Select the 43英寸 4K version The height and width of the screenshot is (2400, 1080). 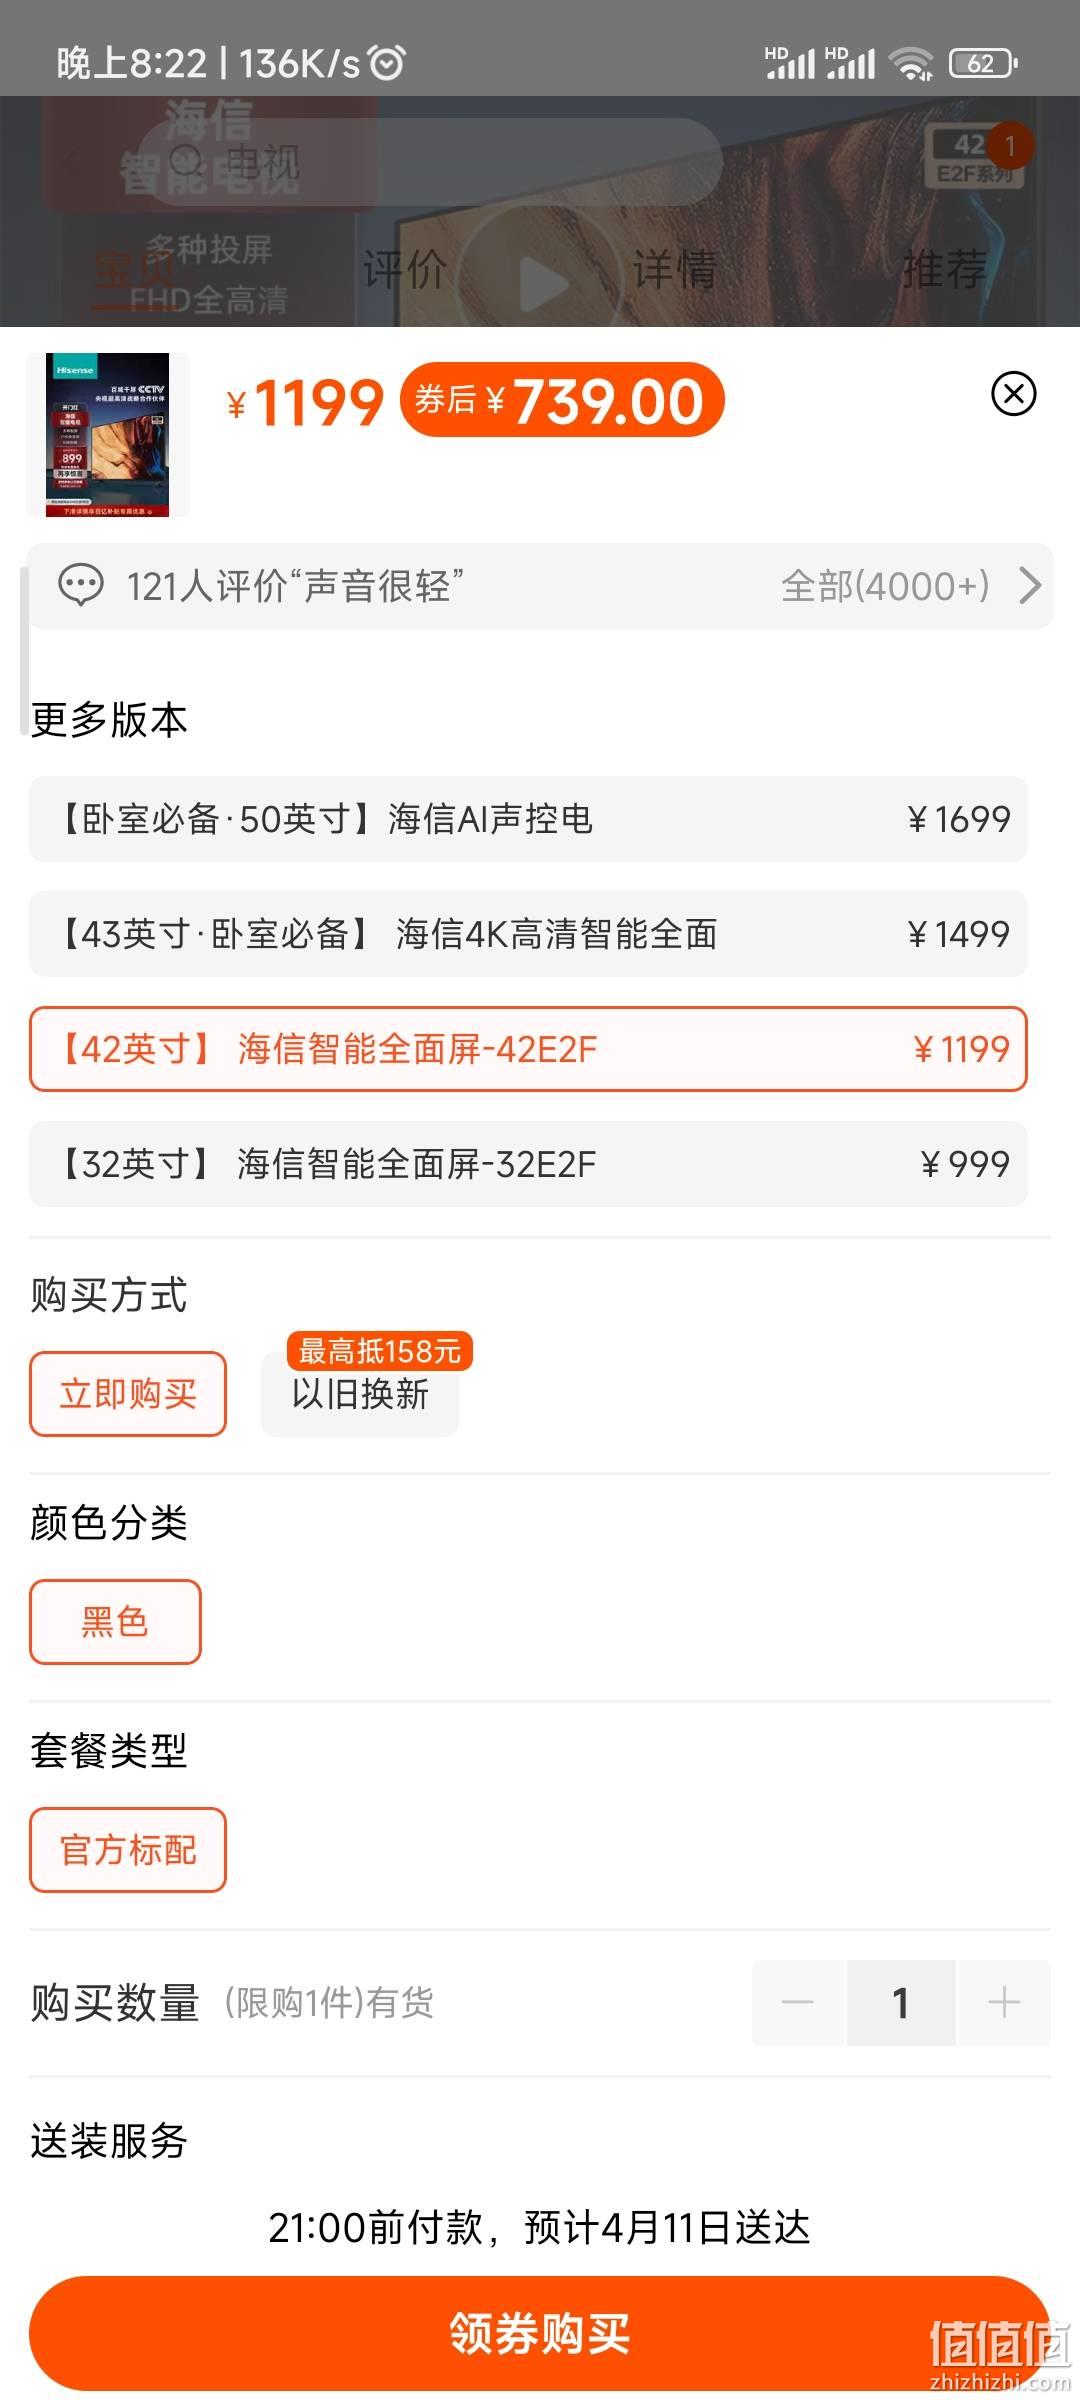click(528, 934)
